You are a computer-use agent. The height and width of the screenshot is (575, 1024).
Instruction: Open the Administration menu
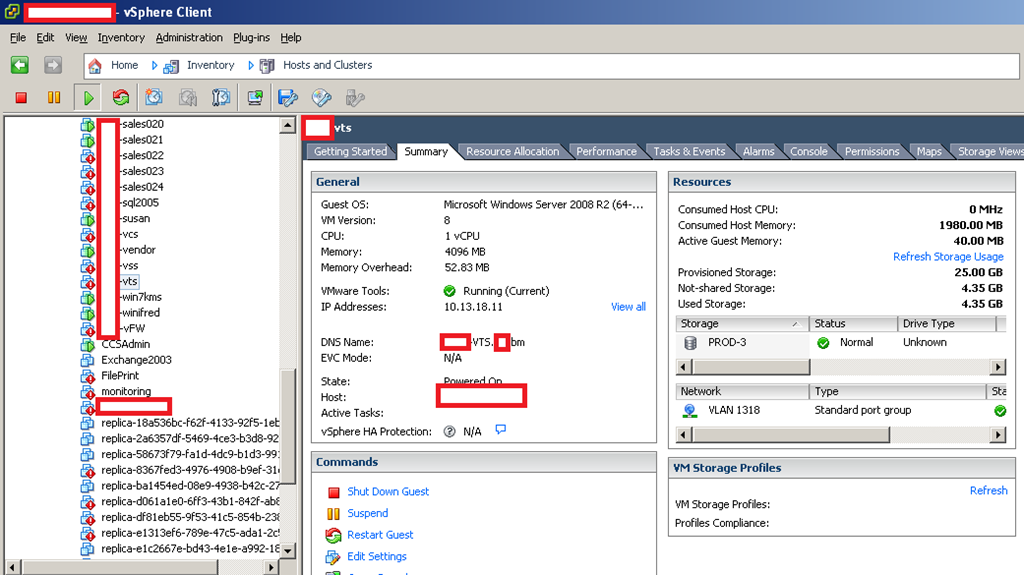tap(189, 38)
